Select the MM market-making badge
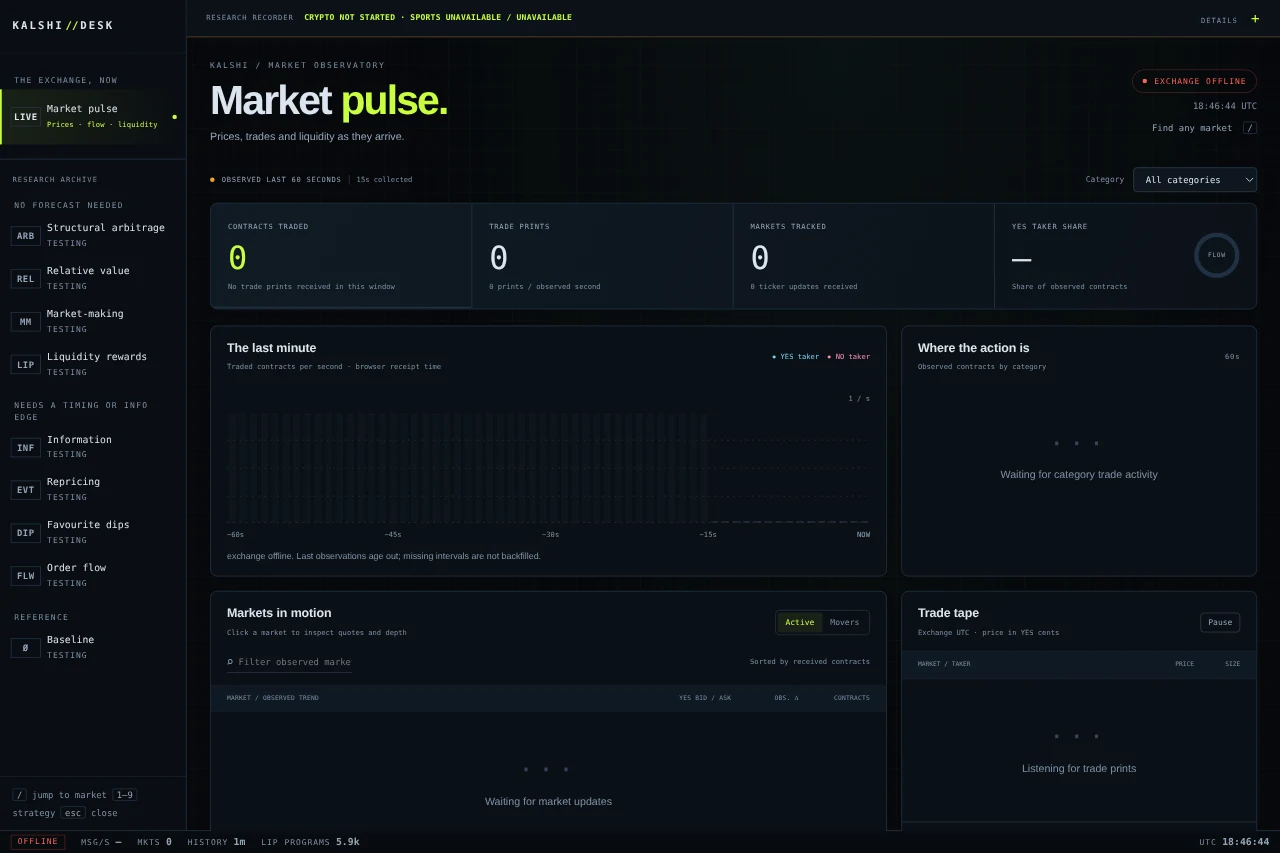1280x853 pixels. [26, 322]
